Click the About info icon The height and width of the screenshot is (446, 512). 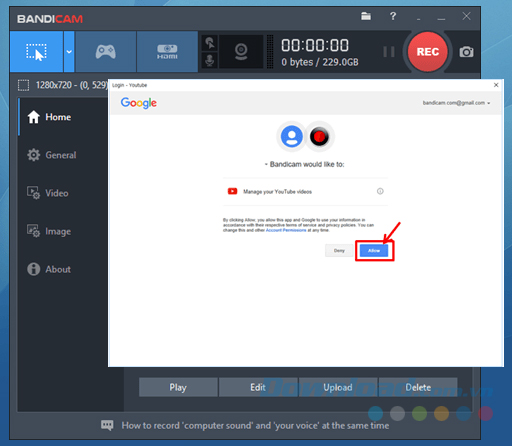[33, 269]
